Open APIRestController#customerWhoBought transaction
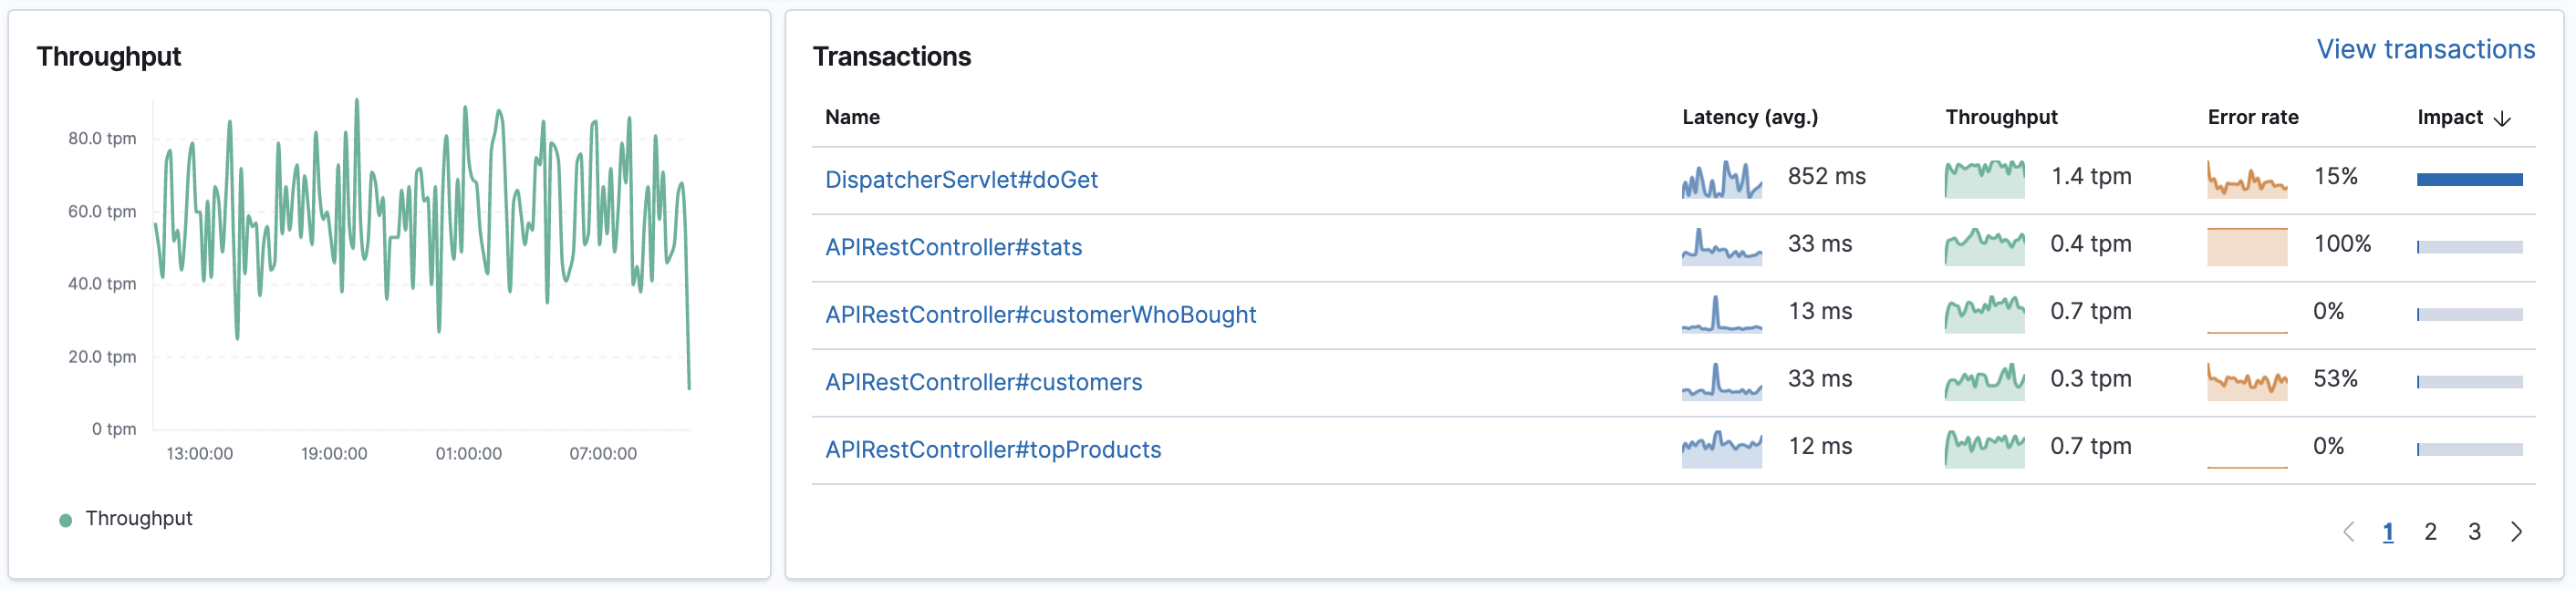 pos(1040,315)
